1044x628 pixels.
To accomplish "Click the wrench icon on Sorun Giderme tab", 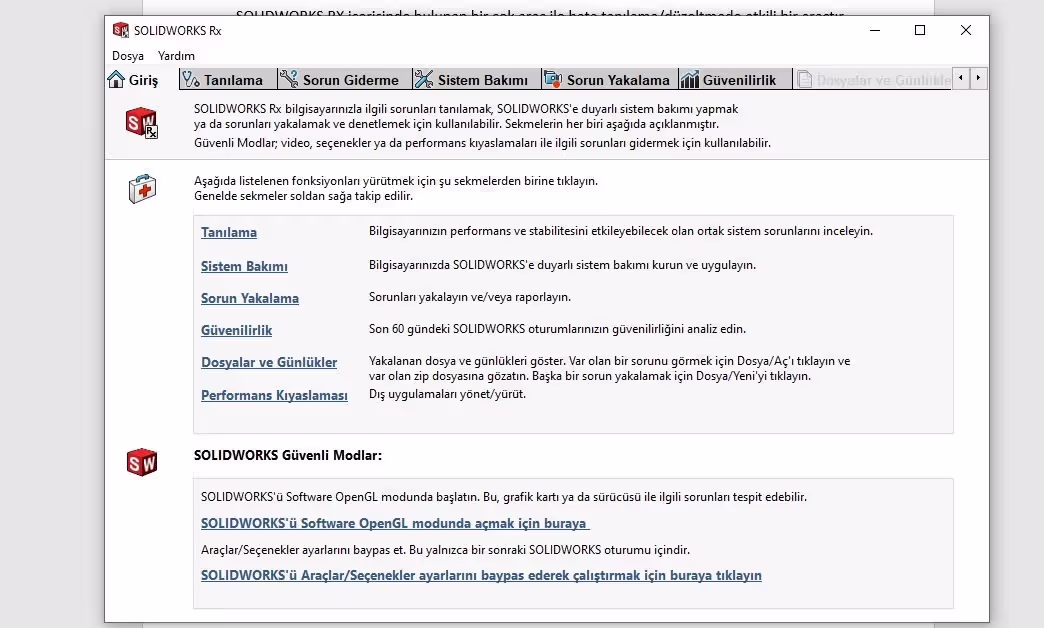I will 289,79.
